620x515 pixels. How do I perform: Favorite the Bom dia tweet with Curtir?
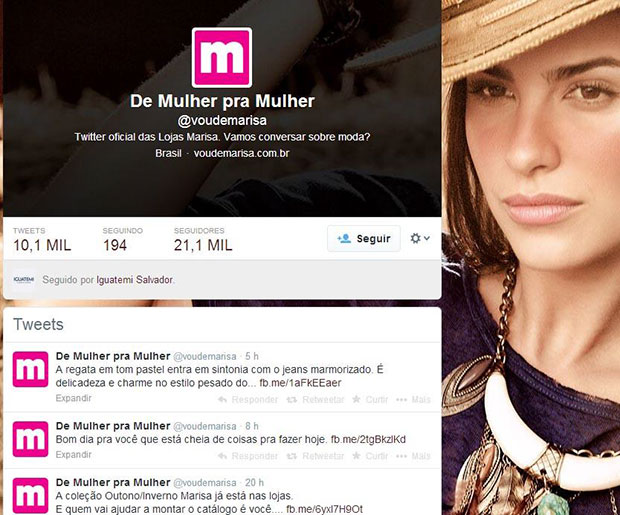click(x=370, y=456)
